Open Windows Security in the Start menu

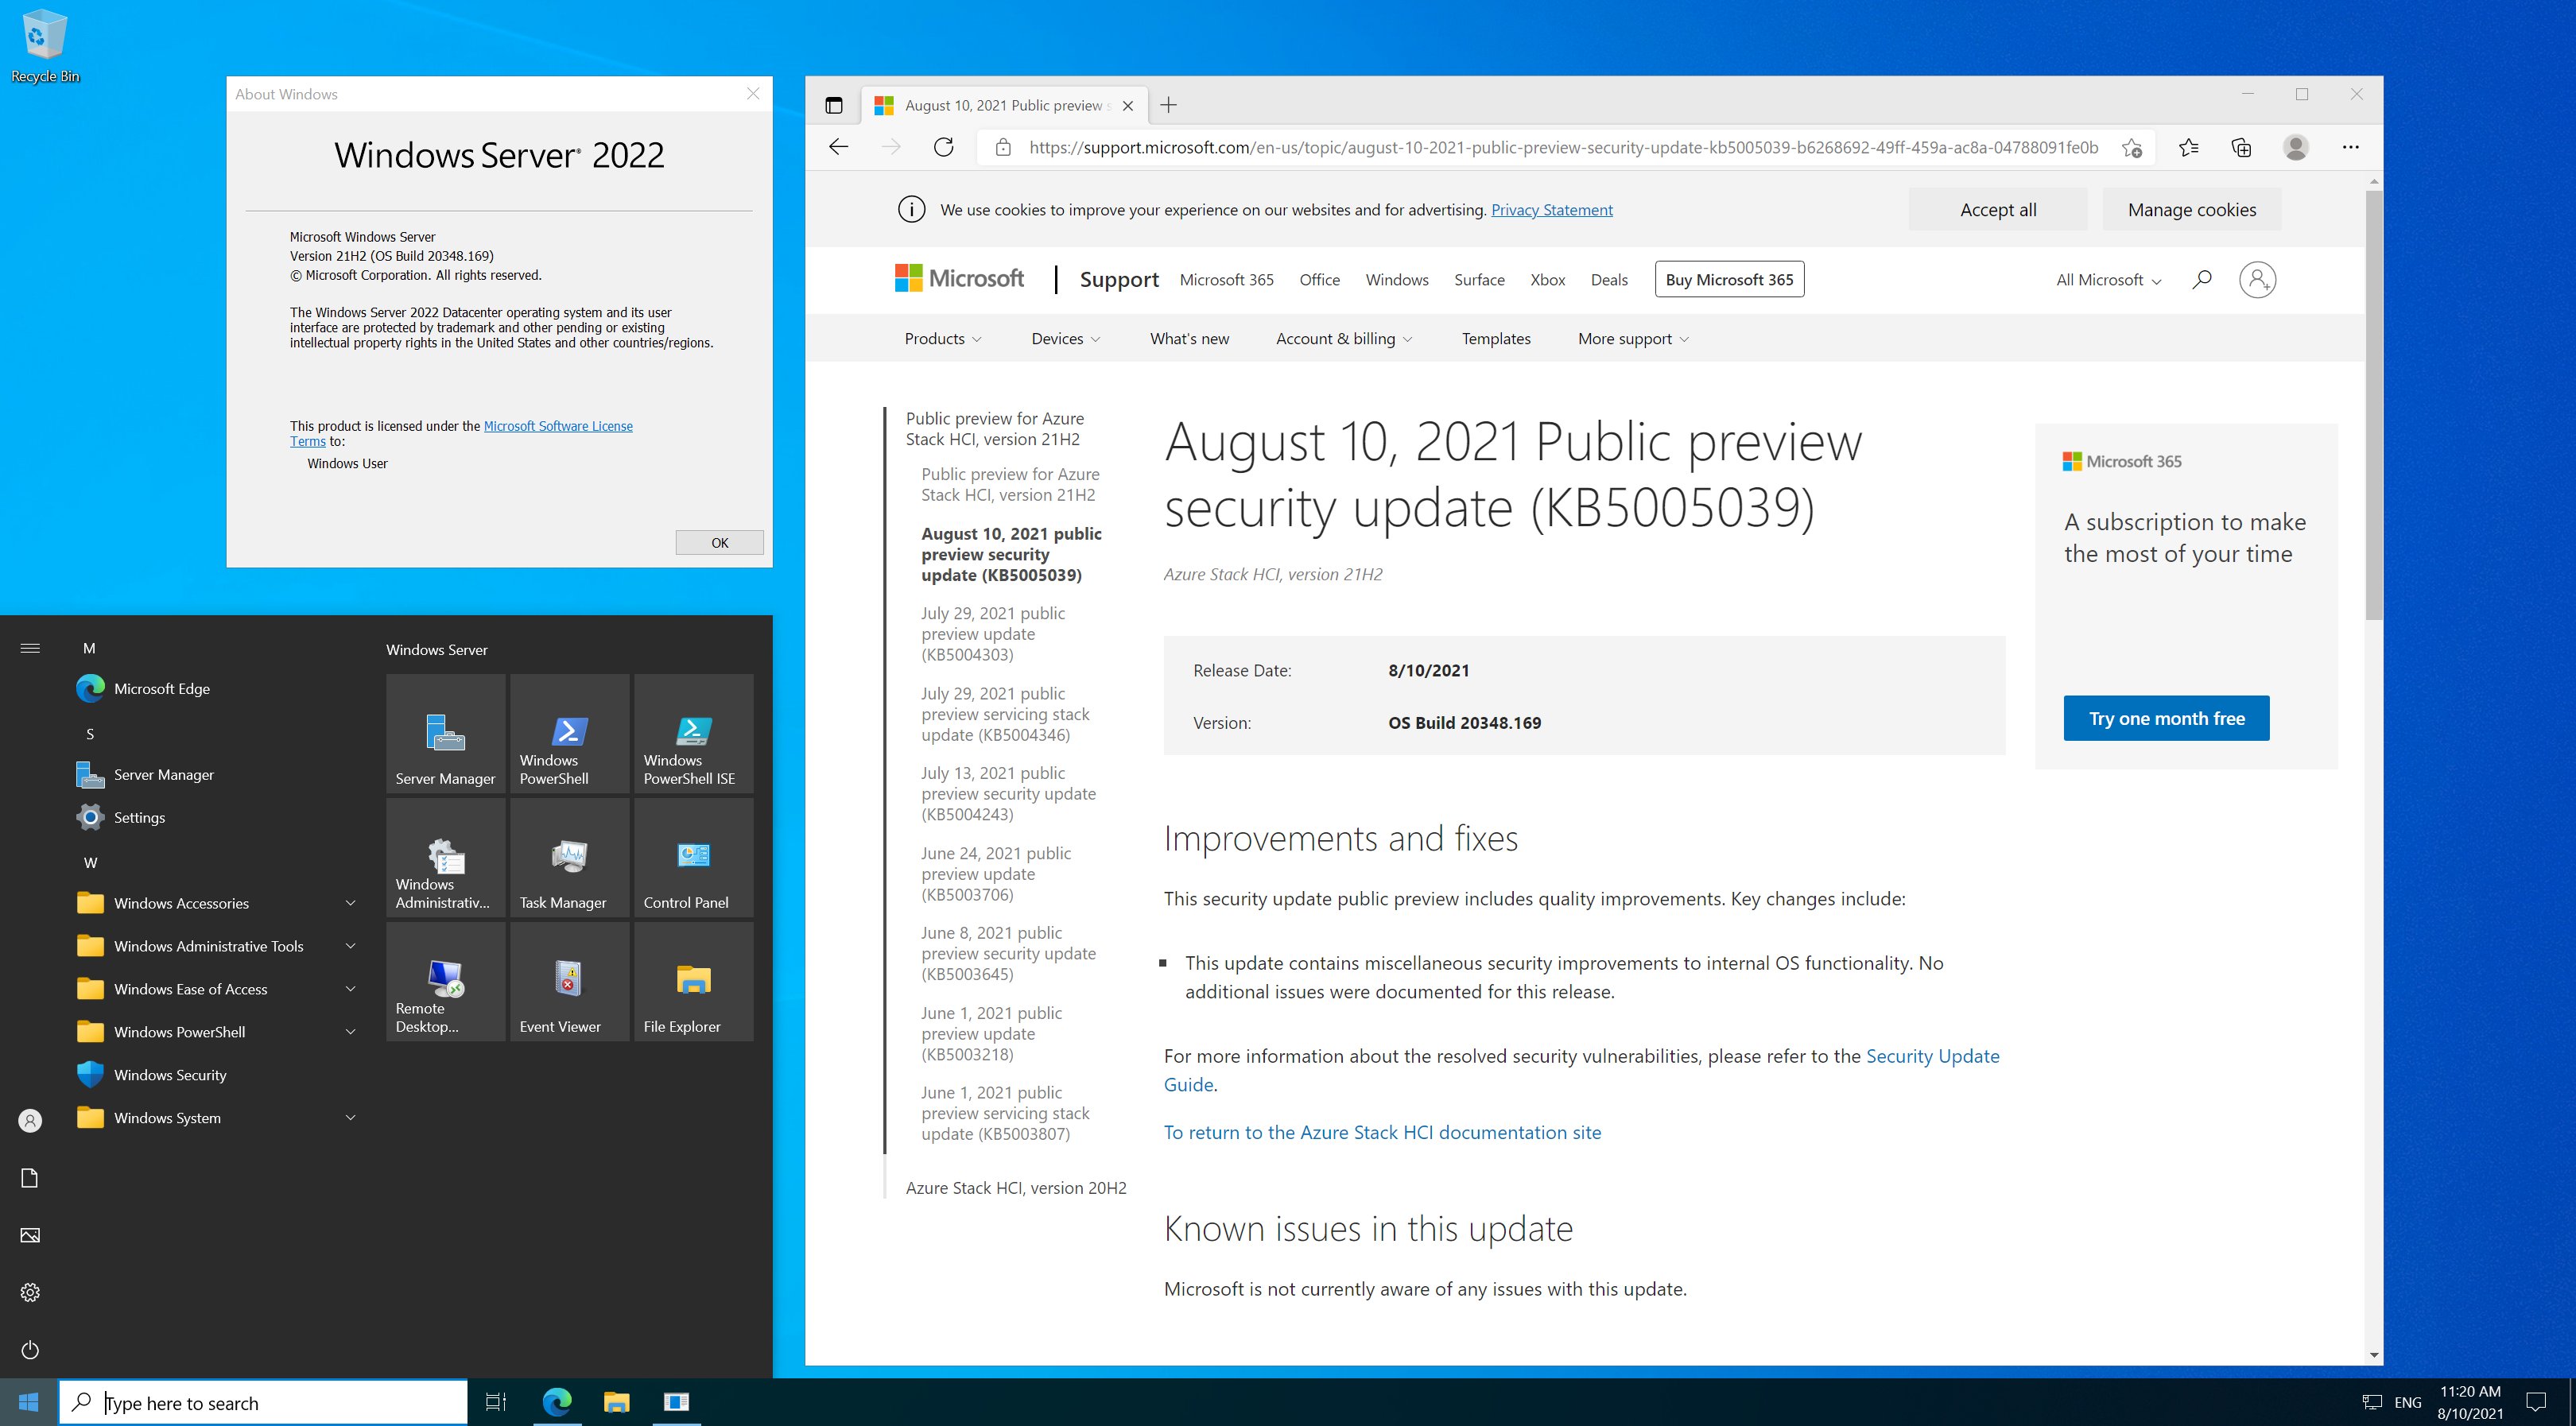point(169,1074)
